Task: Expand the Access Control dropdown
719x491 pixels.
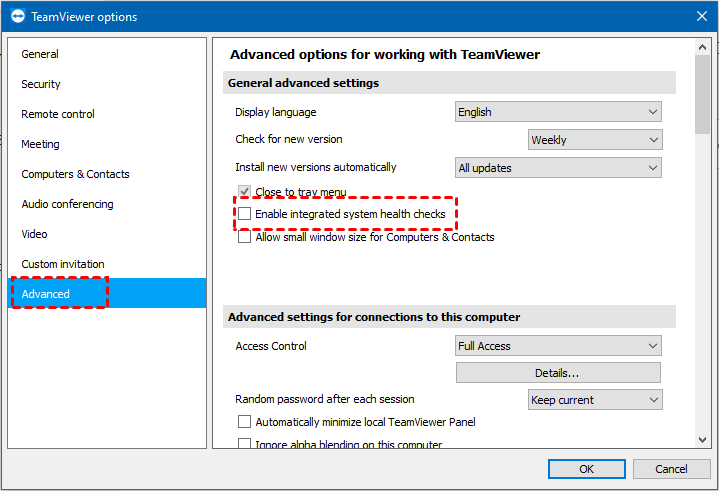Action: click(558, 346)
